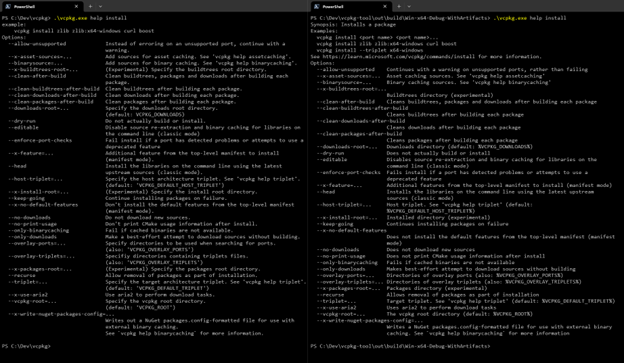
Task: Click "(default: 'VCPKG_ROOT')" text
Action: [140, 308]
